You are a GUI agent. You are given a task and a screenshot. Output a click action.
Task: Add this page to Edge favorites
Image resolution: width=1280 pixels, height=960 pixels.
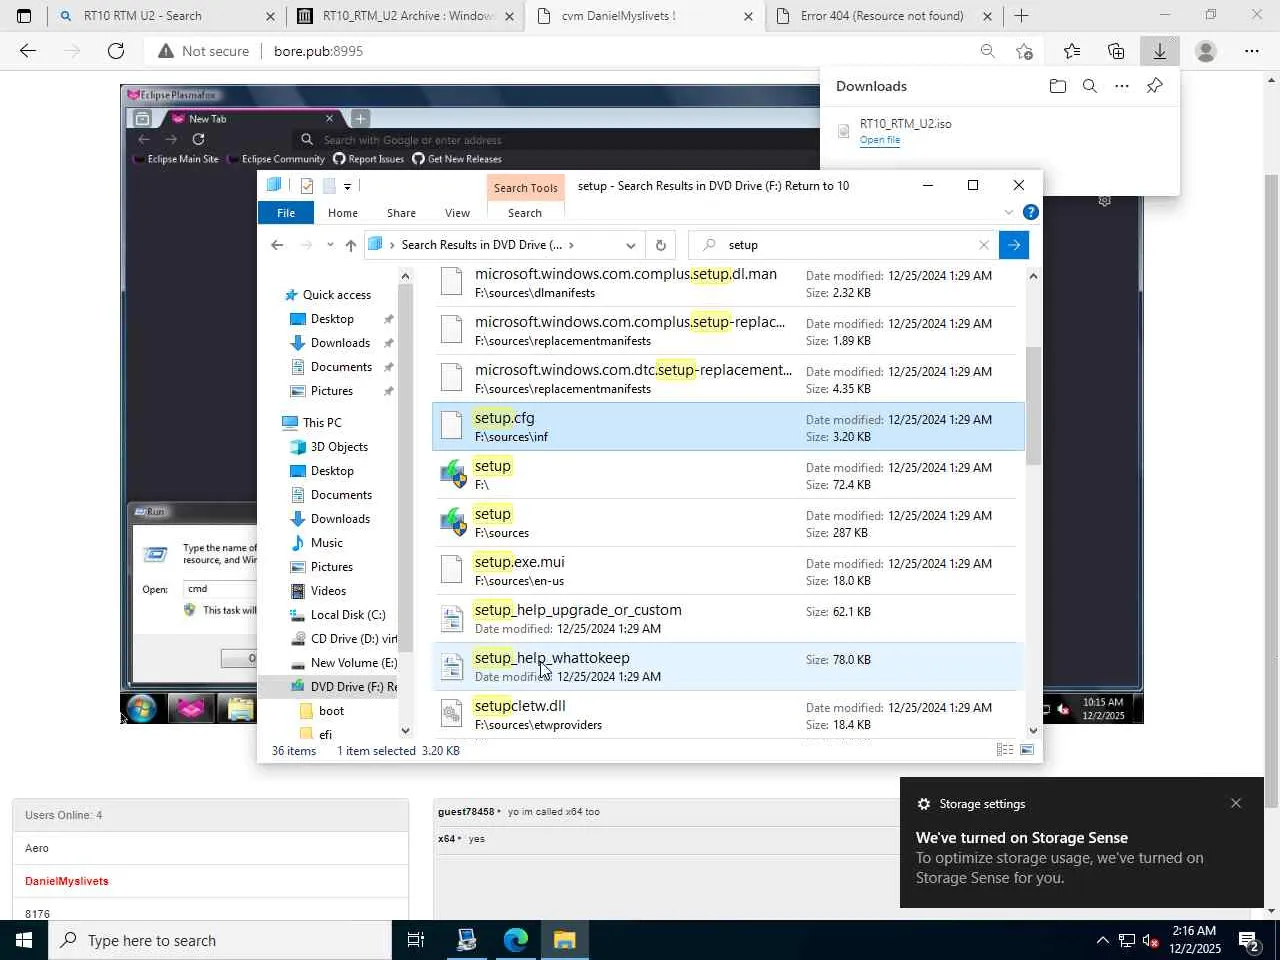(x=1024, y=51)
